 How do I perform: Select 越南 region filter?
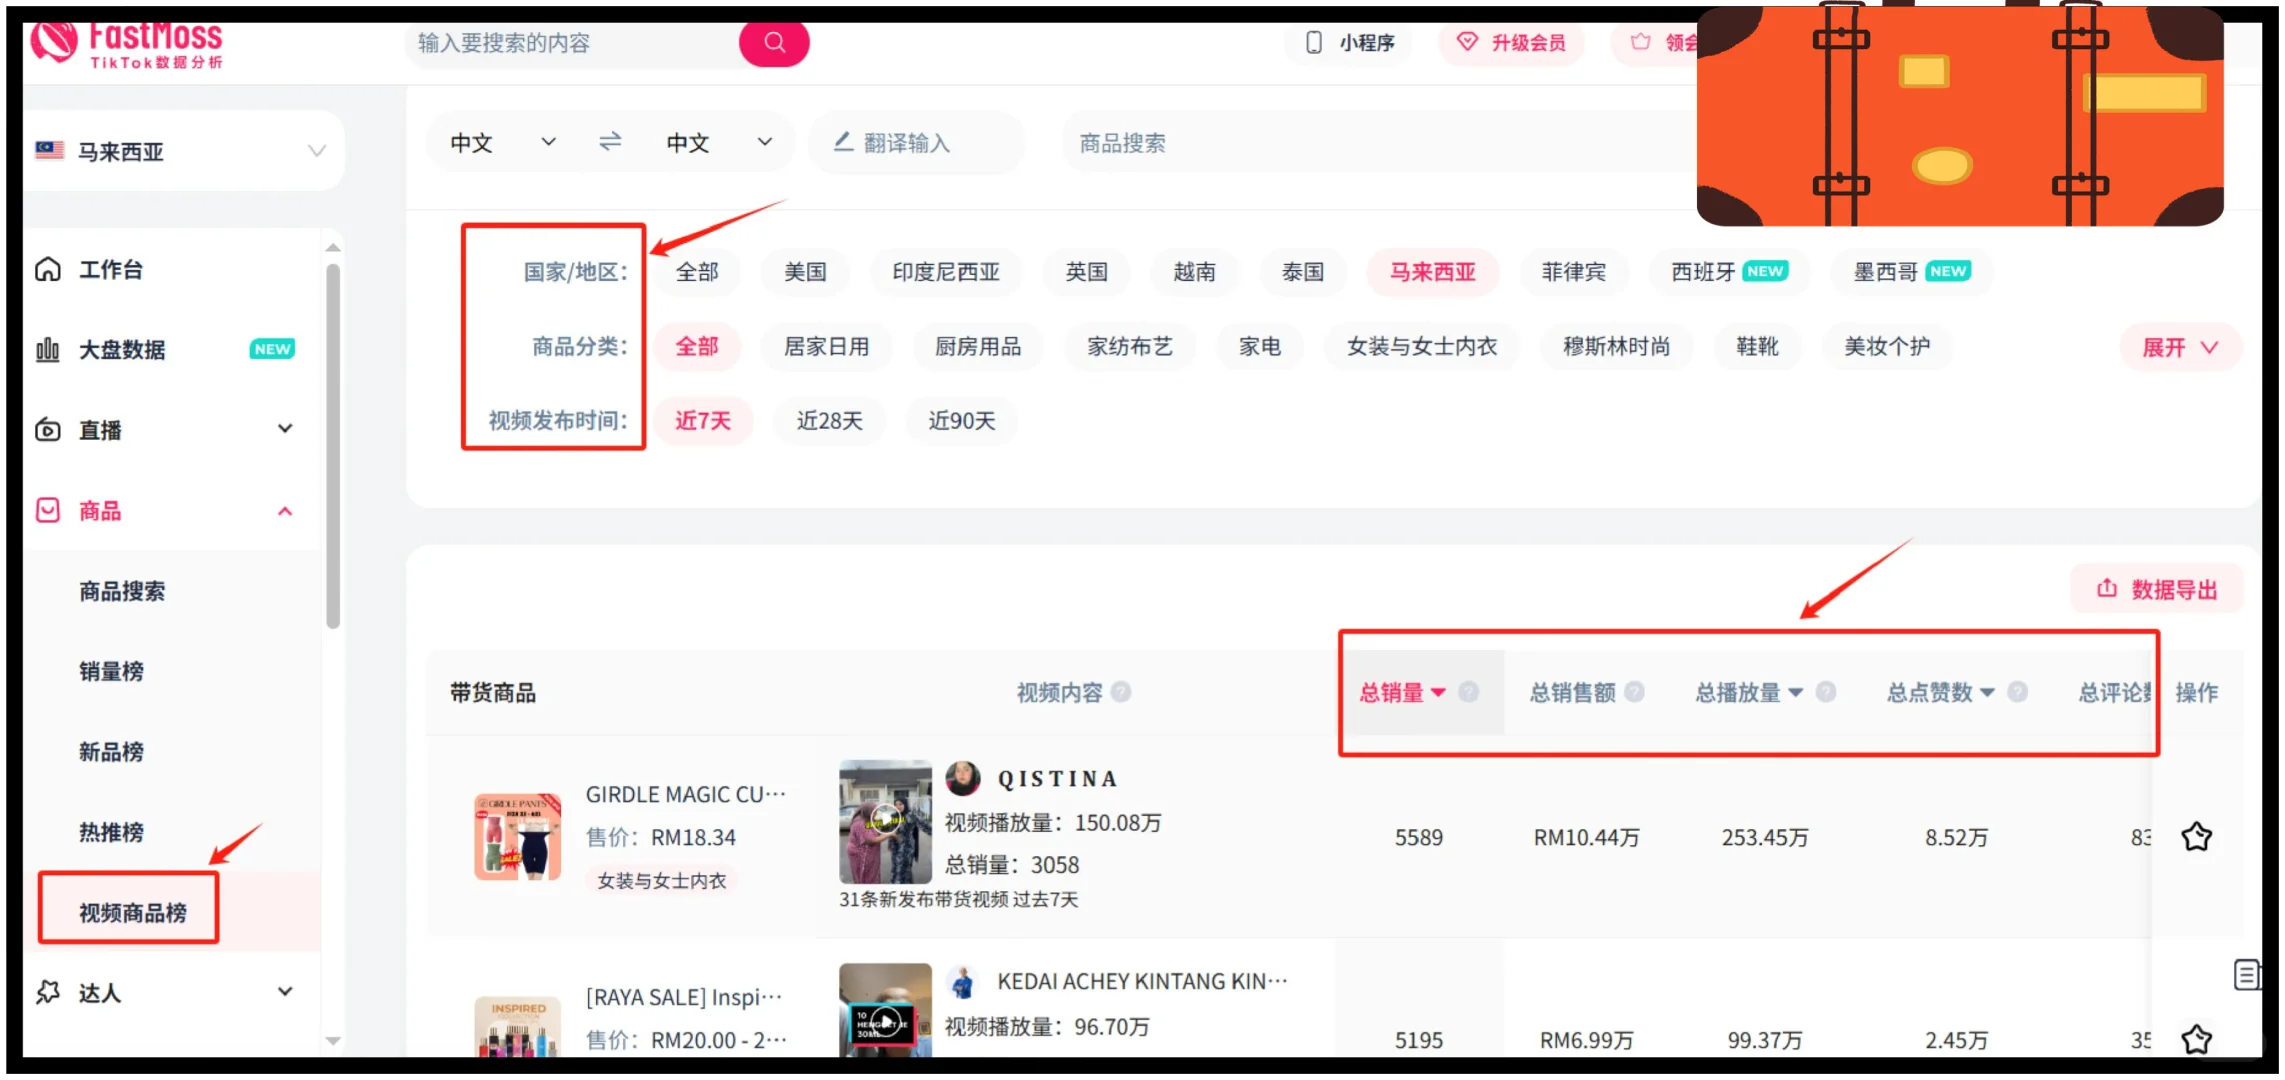(x=1194, y=272)
